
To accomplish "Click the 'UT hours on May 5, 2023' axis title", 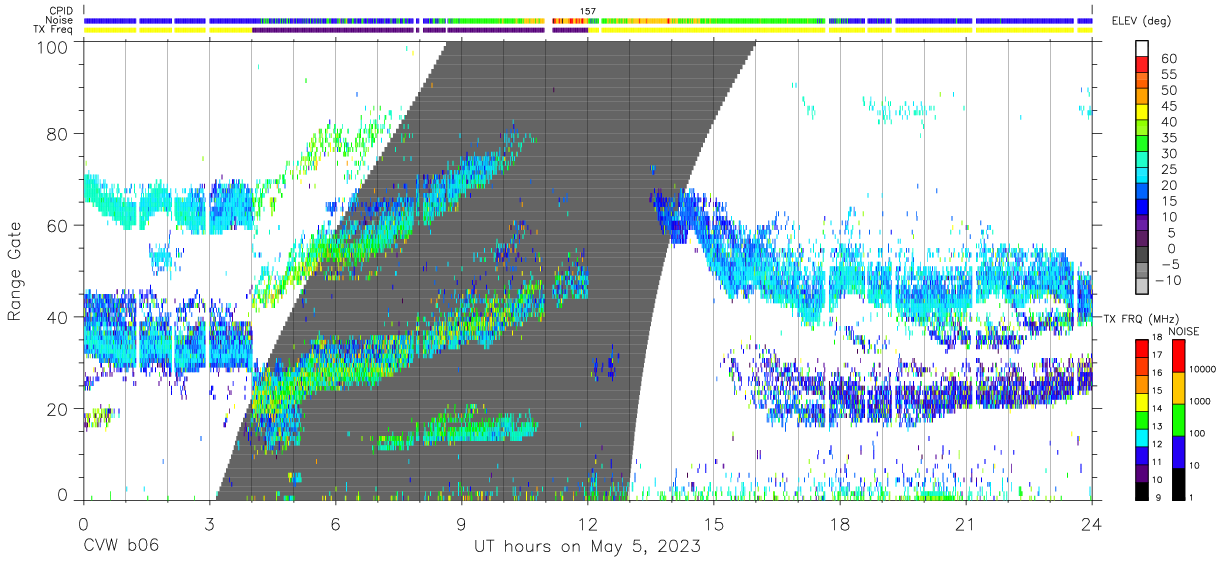I will click(x=587, y=547).
